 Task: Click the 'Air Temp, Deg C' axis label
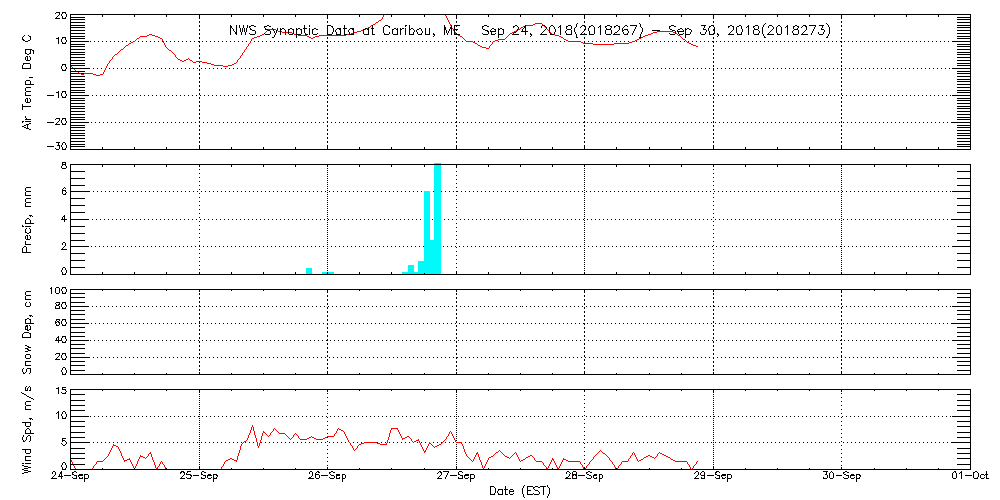click(x=27, y=82)
